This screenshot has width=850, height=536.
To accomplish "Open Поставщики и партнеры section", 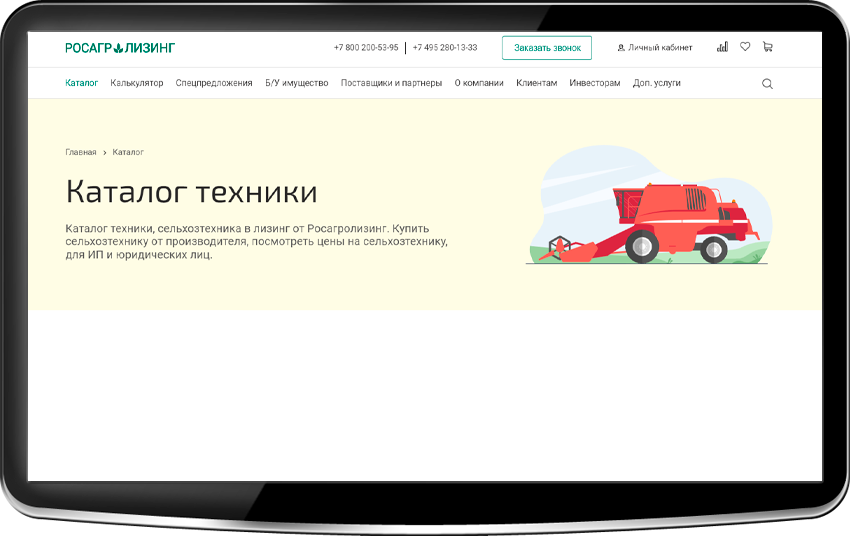I will [x=391, y=83].
